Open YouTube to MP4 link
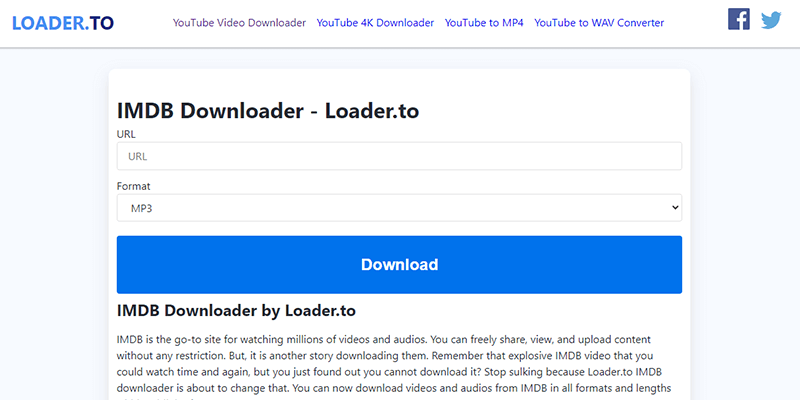800x400 pixels. coord(484,23)
